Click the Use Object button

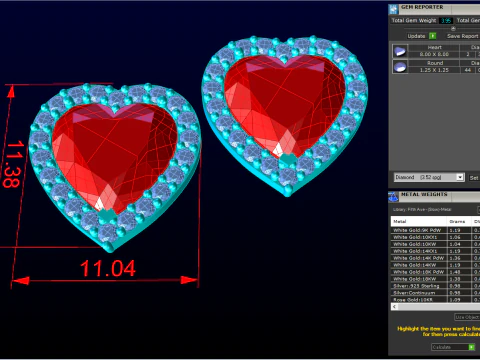tap(467, 317)
